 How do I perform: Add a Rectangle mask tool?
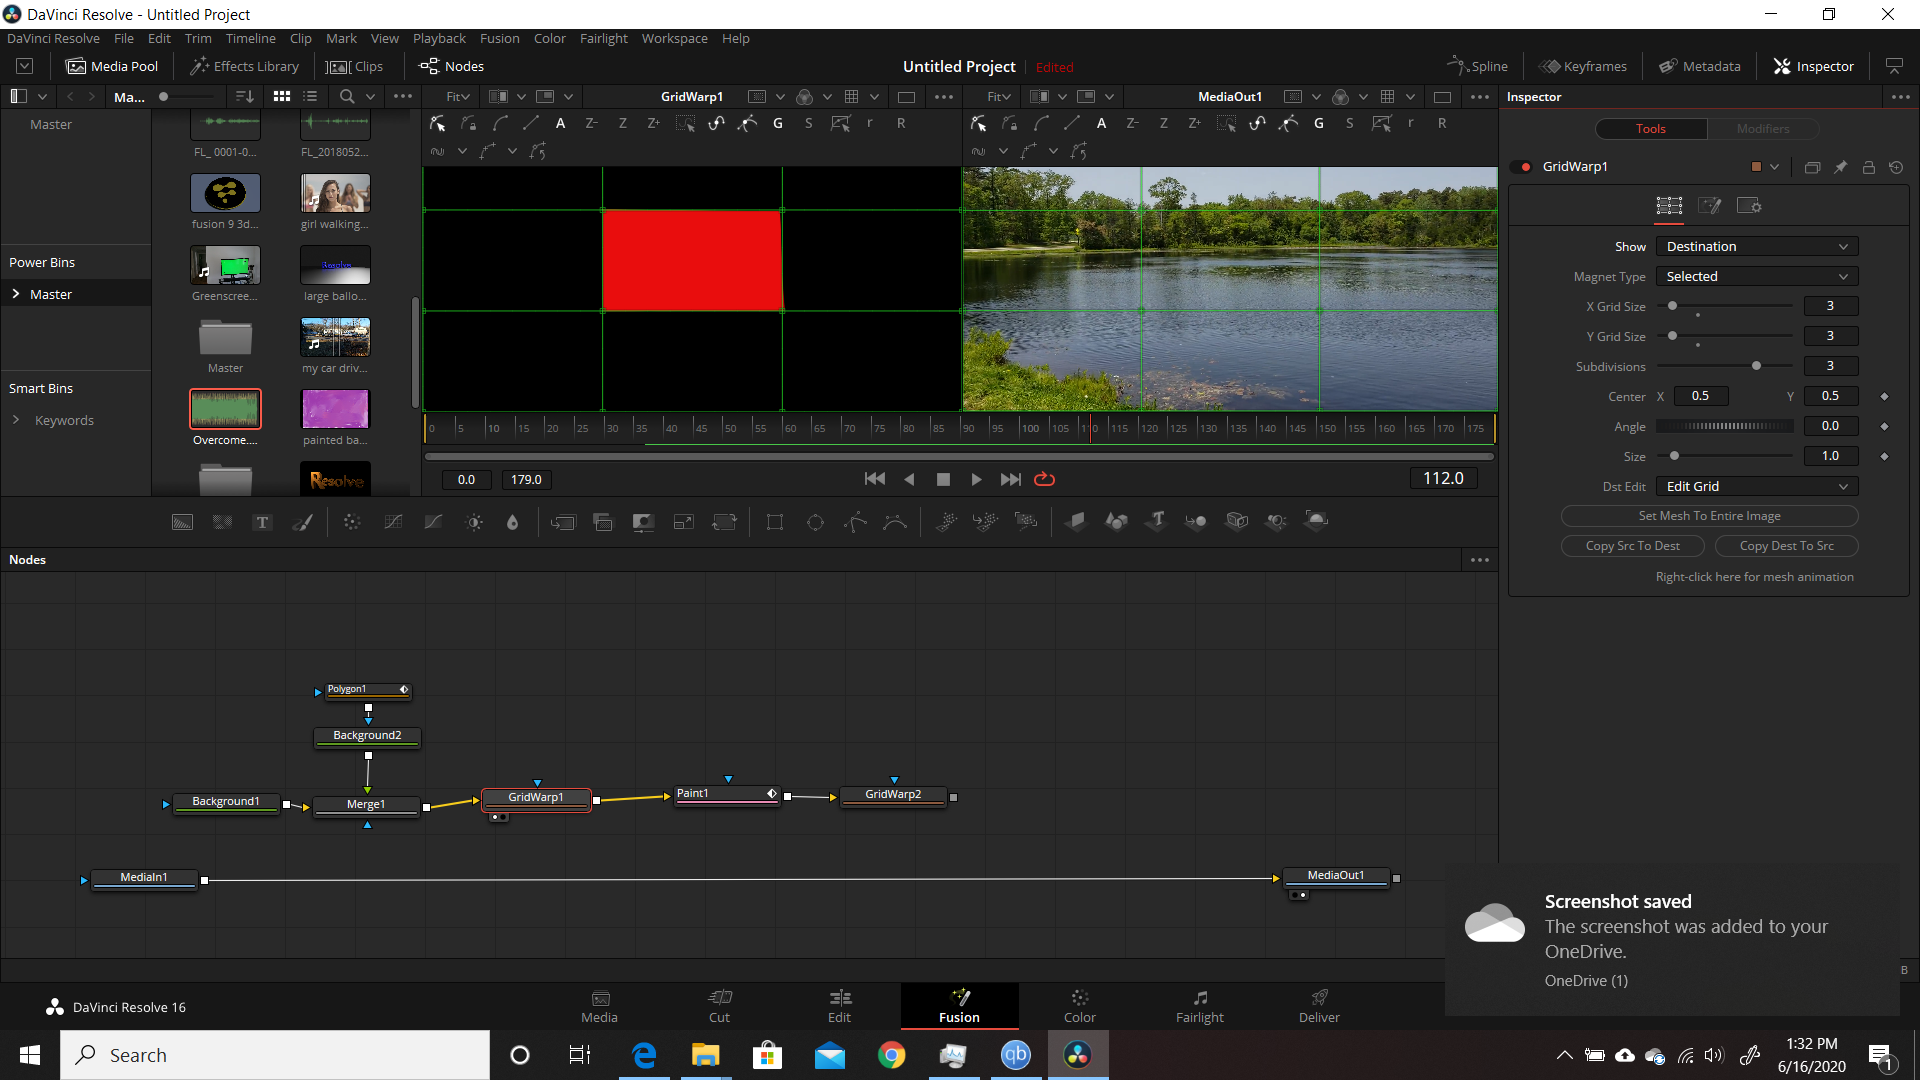[774, 522]
